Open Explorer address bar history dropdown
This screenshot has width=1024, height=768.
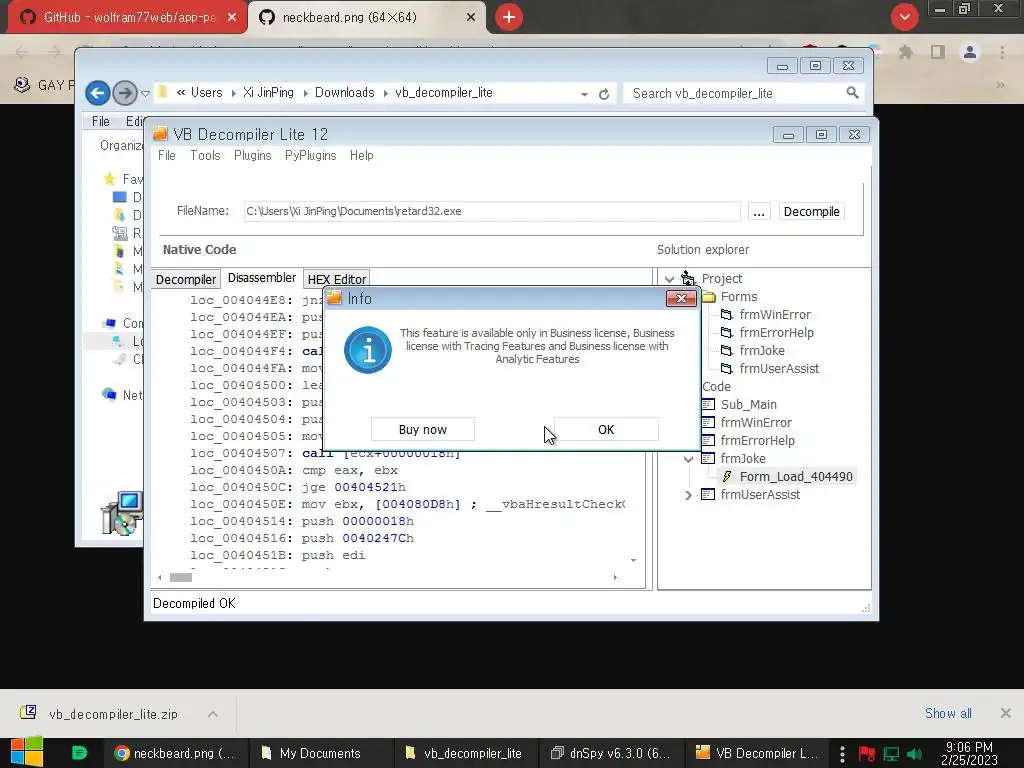click(x=584, y=94)
